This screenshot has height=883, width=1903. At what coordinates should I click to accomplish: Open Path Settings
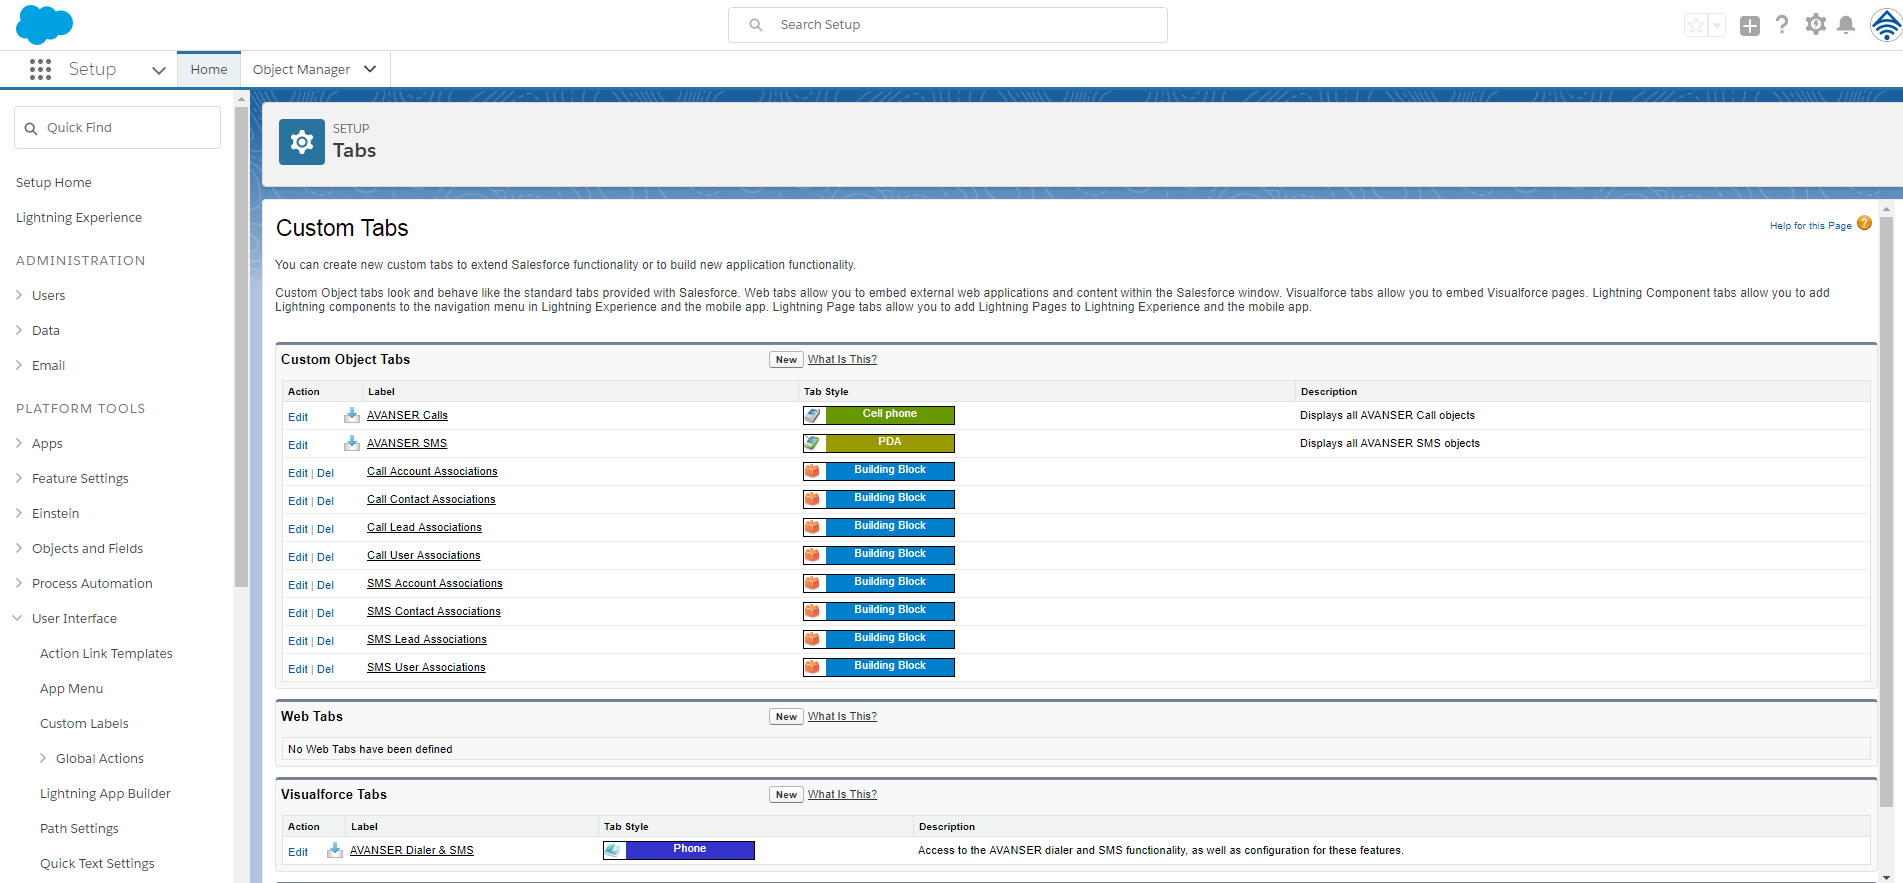click(79, 828)
